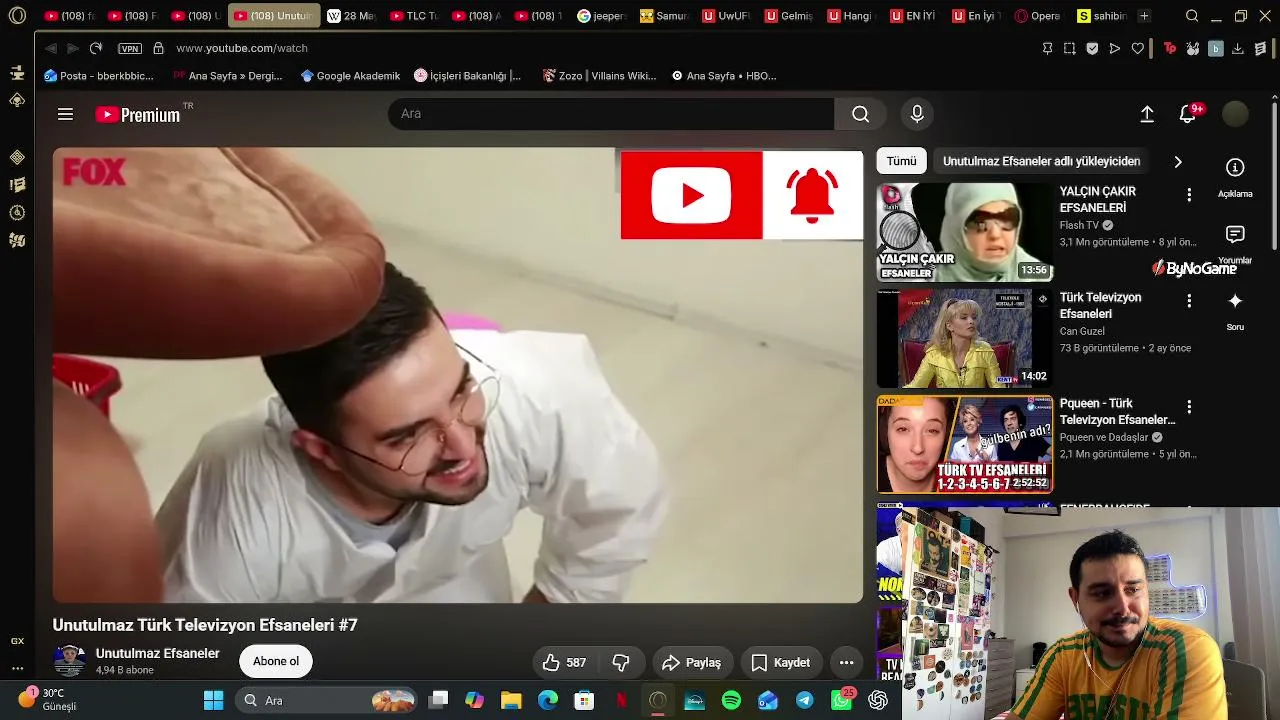Screen dimensions: 1280x720
Task: Open the YouTube notifications bell
Action: [1187, 114]
